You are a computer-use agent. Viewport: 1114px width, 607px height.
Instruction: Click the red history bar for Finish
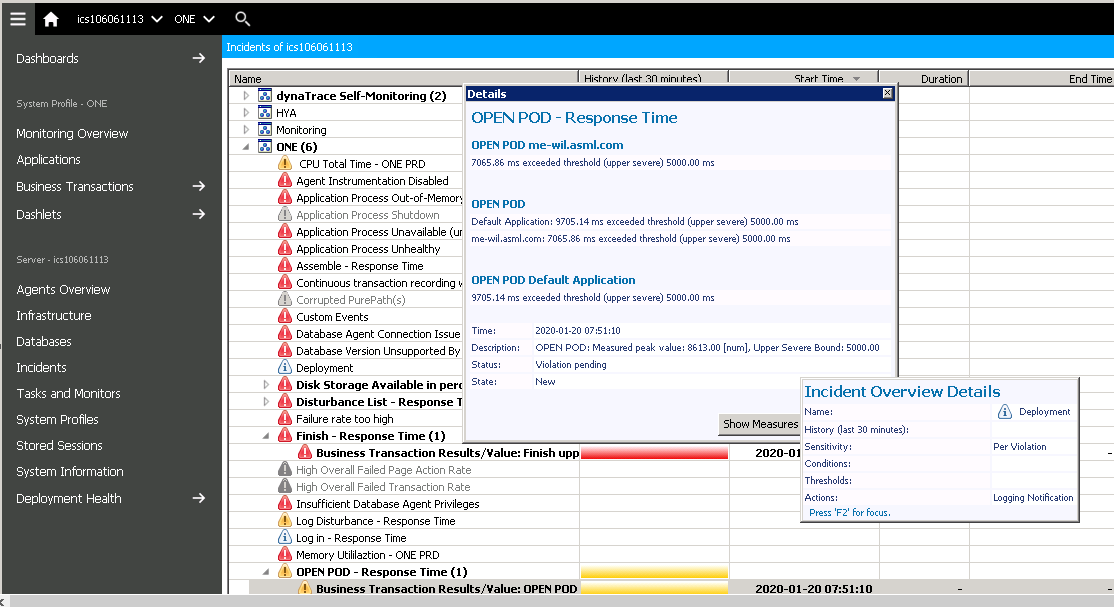pyautogui.click(x=654, y=453)
